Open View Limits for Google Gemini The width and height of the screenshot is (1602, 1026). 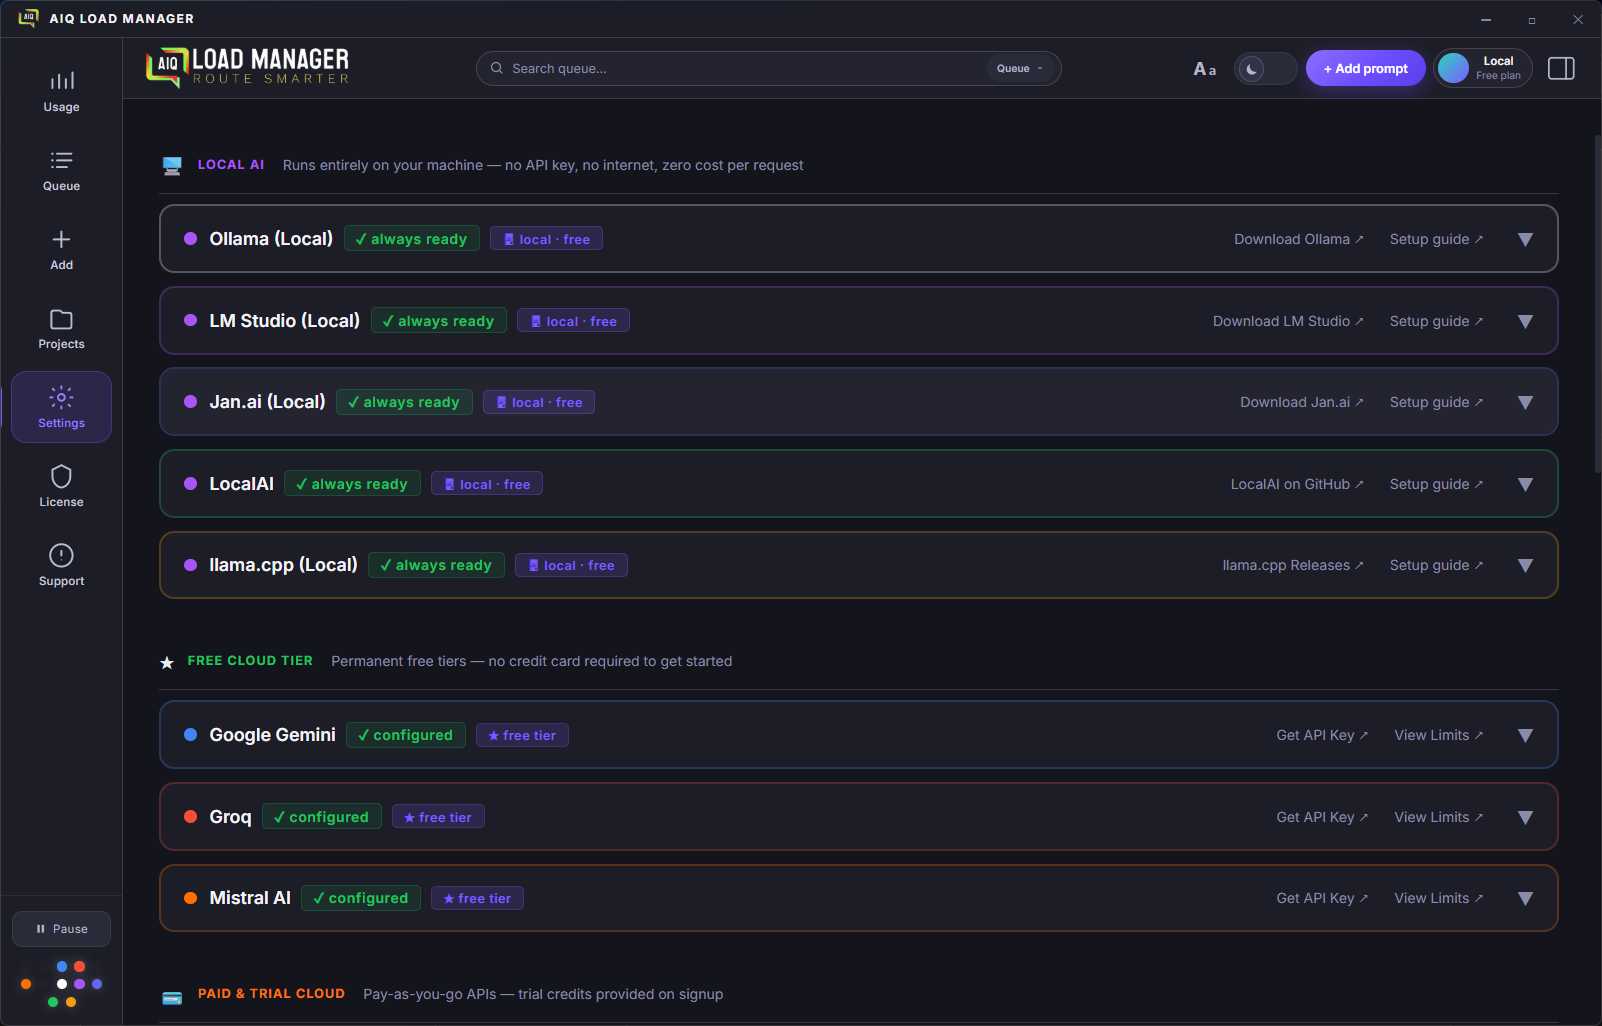click(1438, 735)
